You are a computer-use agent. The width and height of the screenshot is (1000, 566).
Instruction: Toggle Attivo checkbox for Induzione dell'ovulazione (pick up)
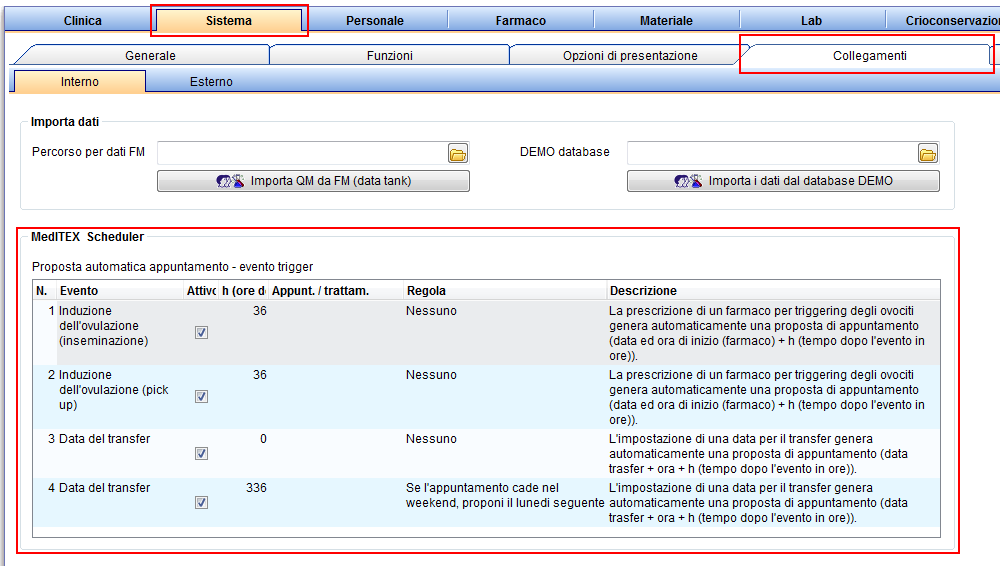pos(202,396)
